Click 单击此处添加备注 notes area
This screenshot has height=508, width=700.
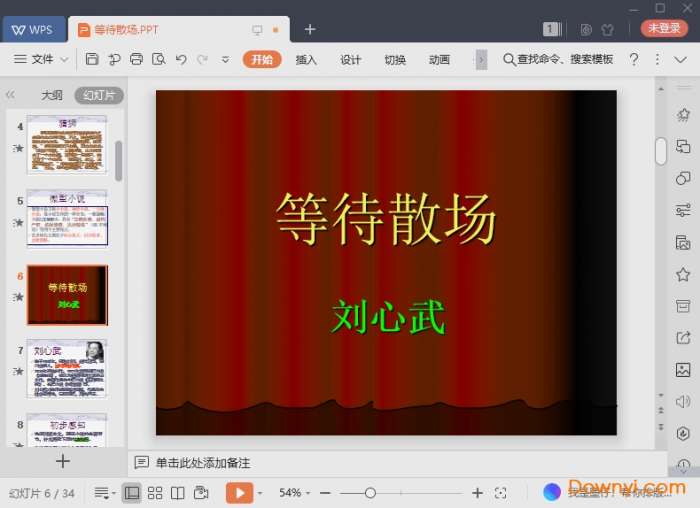tap(203, 463)
